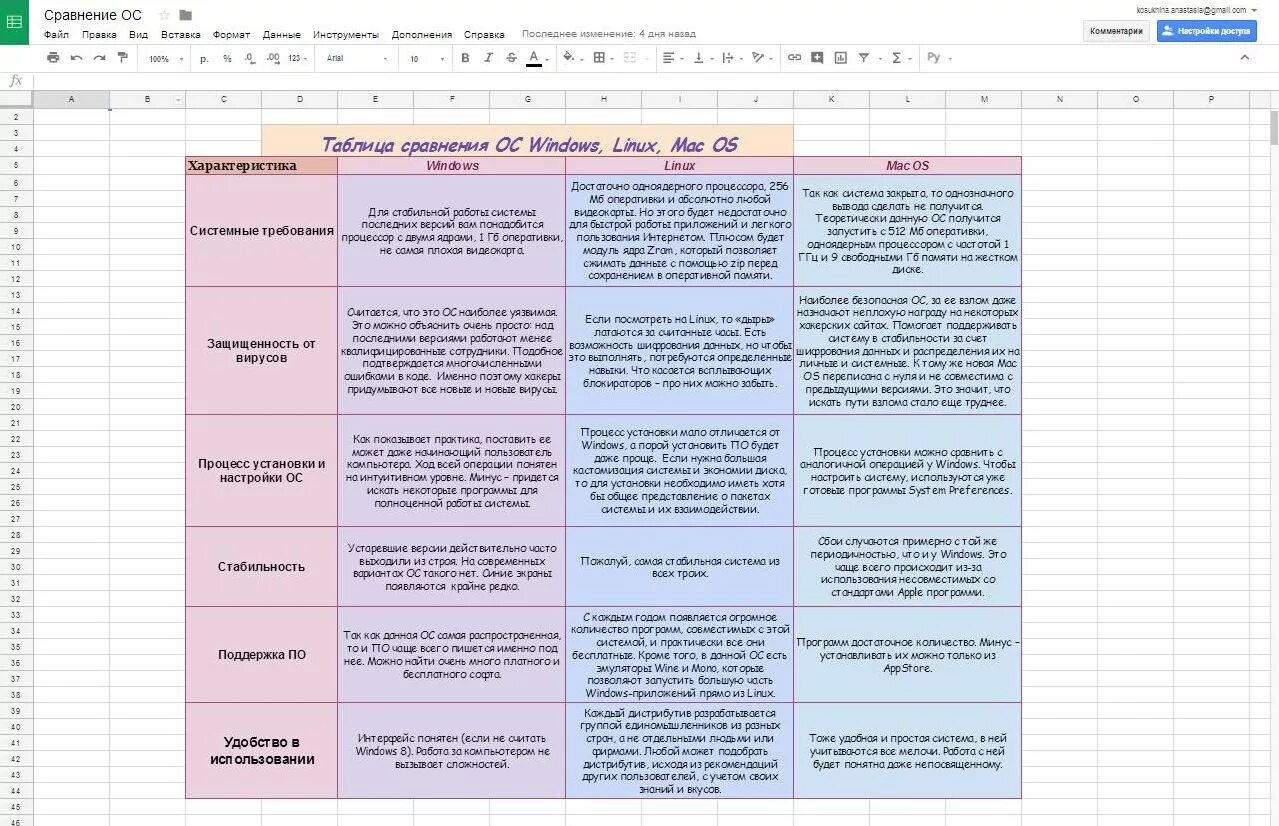
Task: Open the Ру input tools button
Action: [937, 58]
